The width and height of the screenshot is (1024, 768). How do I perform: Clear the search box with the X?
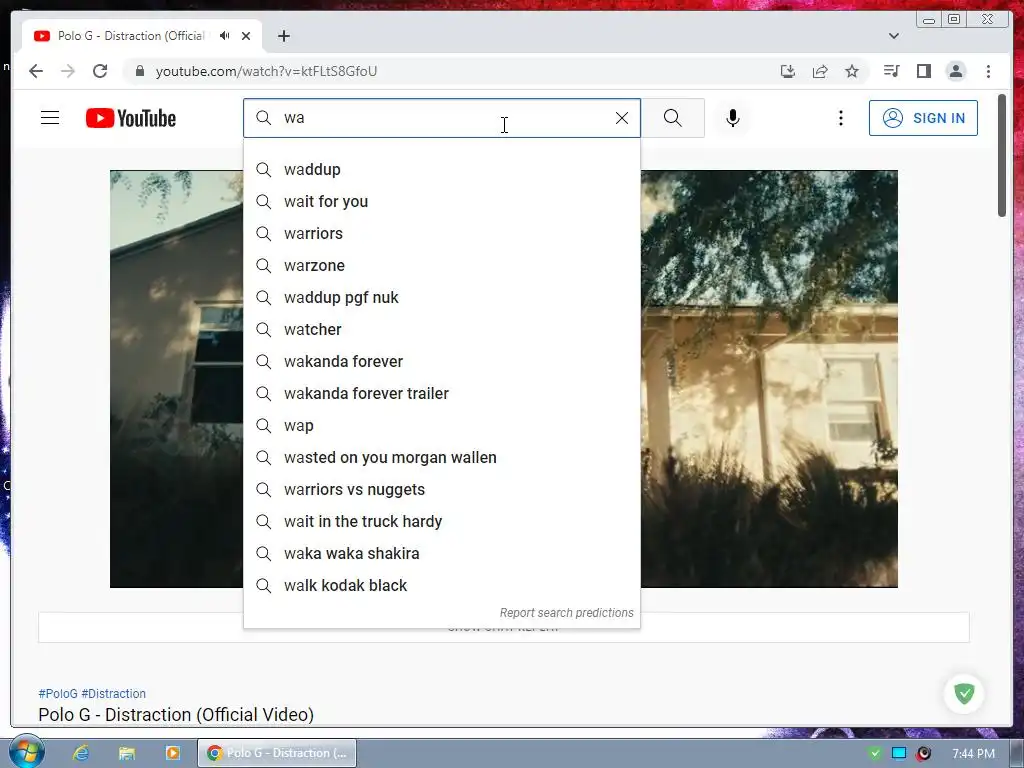(622, 118)
